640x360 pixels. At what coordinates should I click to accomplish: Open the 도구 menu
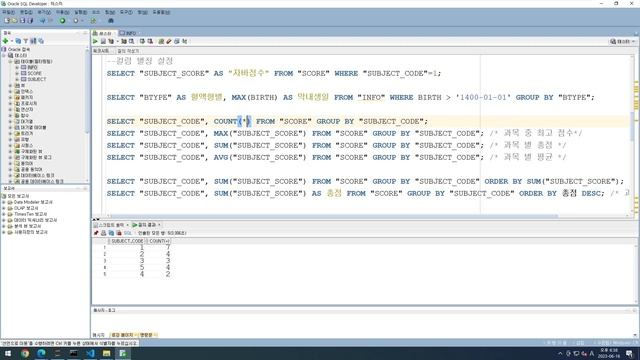click(126, 12)
